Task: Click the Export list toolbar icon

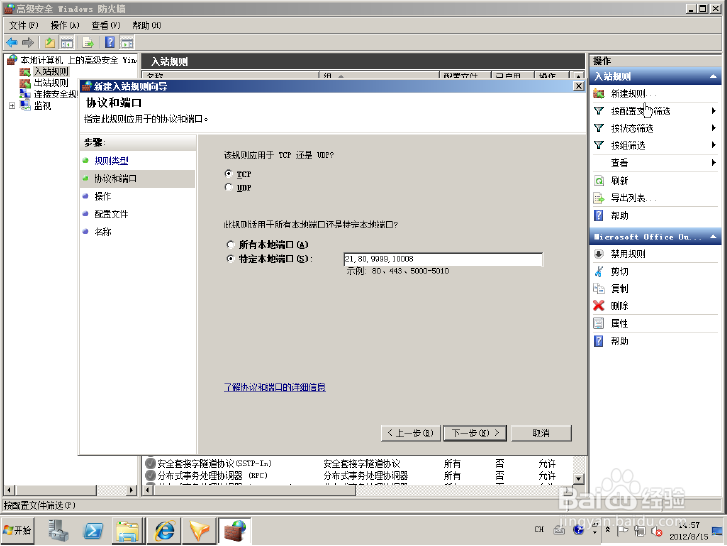Action: tap(88, 43)
